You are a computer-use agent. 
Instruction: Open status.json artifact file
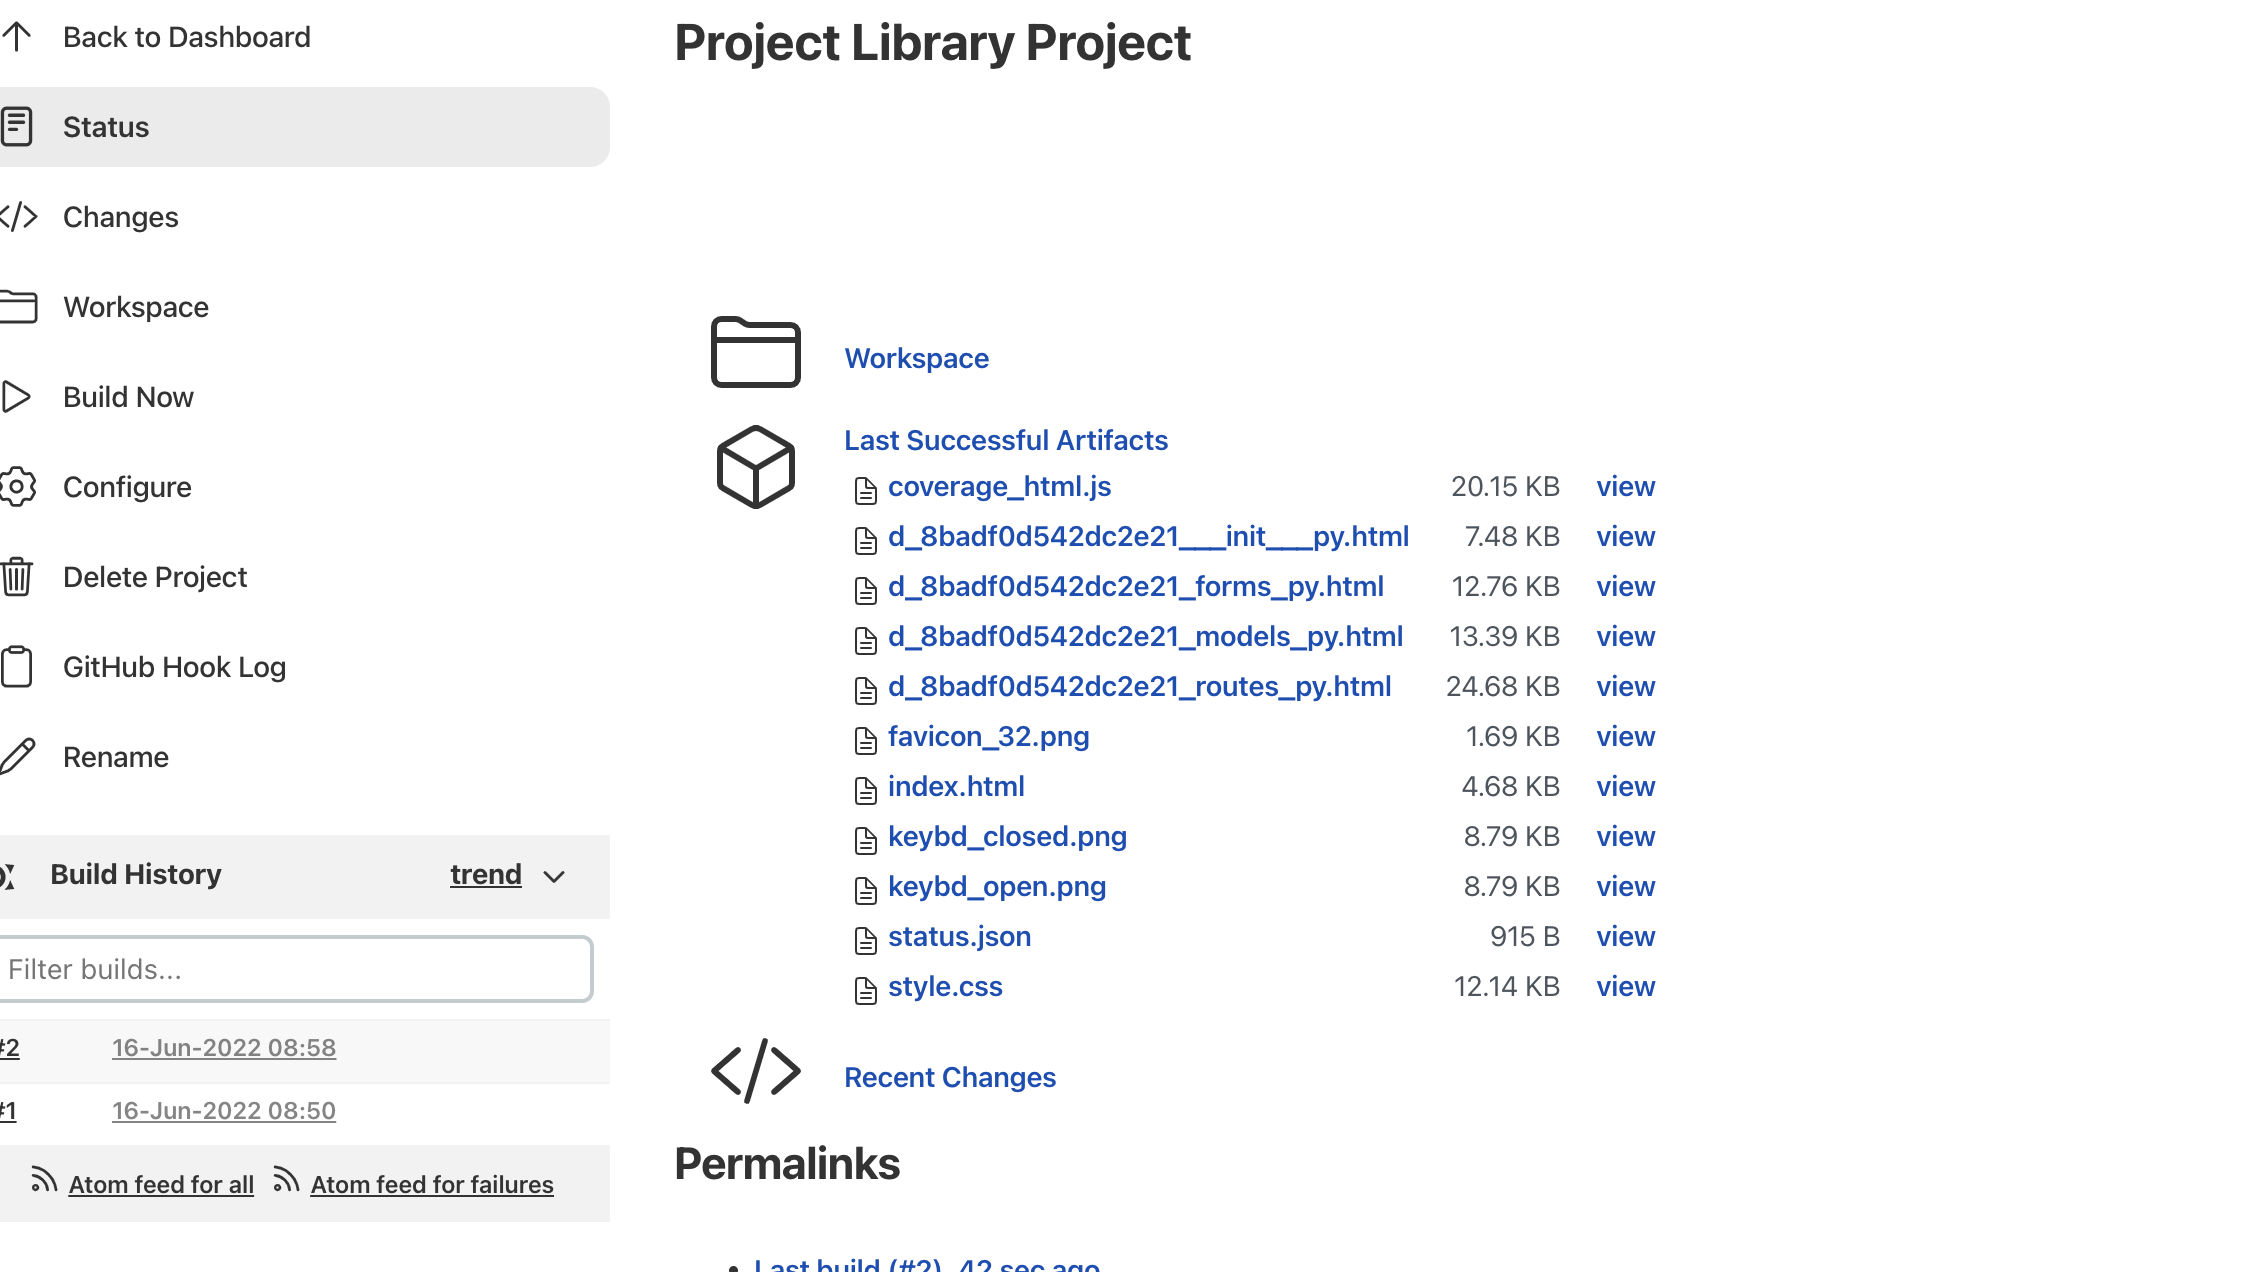coord(959,937)
